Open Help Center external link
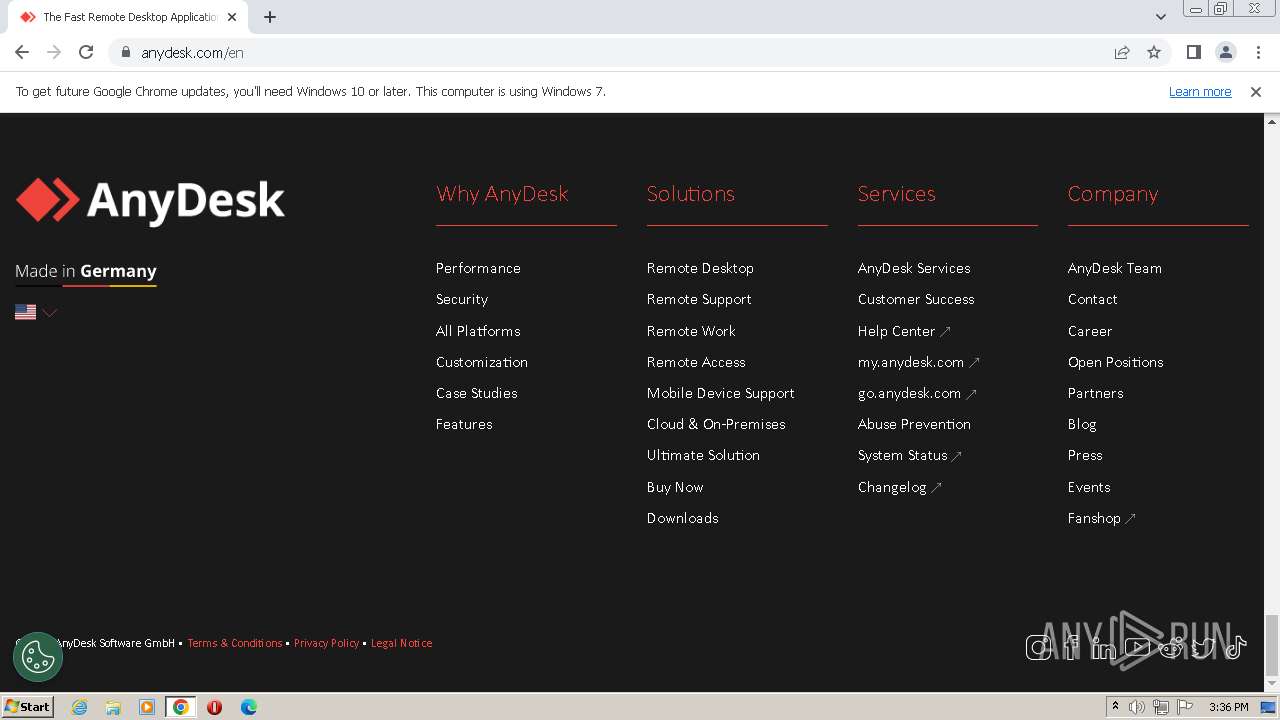 click(904, 331)
